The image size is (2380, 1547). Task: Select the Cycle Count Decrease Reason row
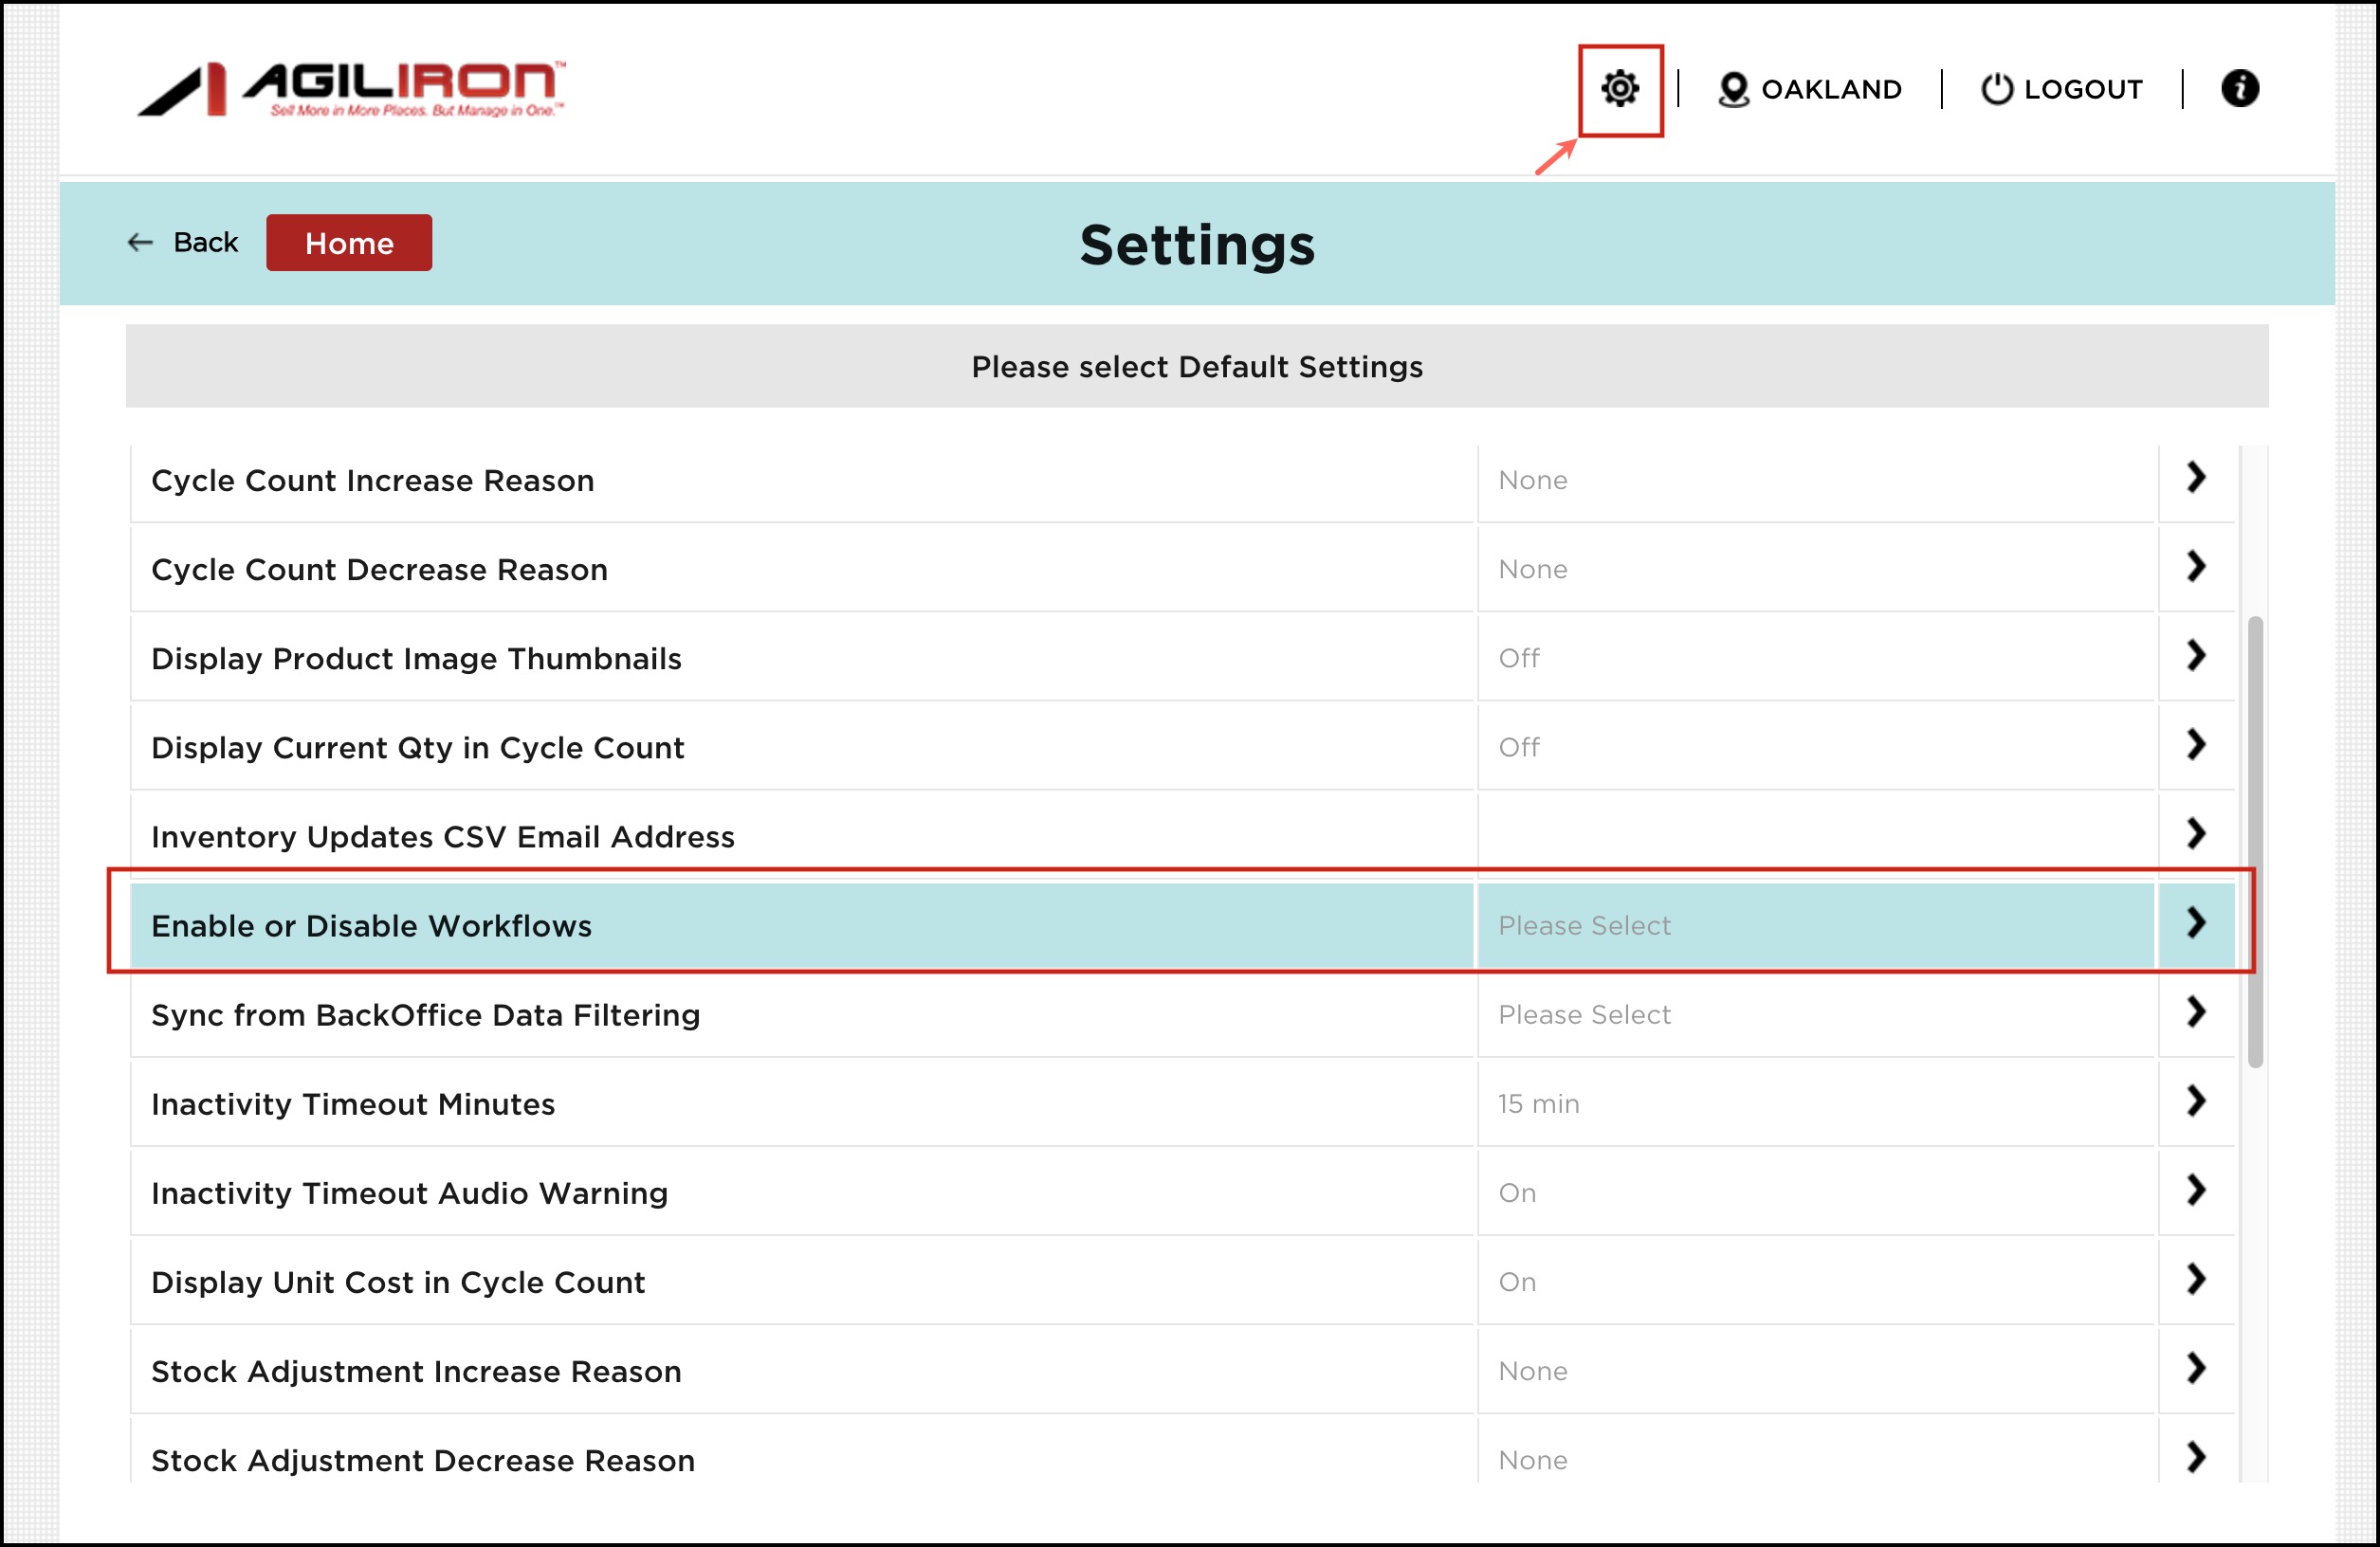tap(379, 569)
